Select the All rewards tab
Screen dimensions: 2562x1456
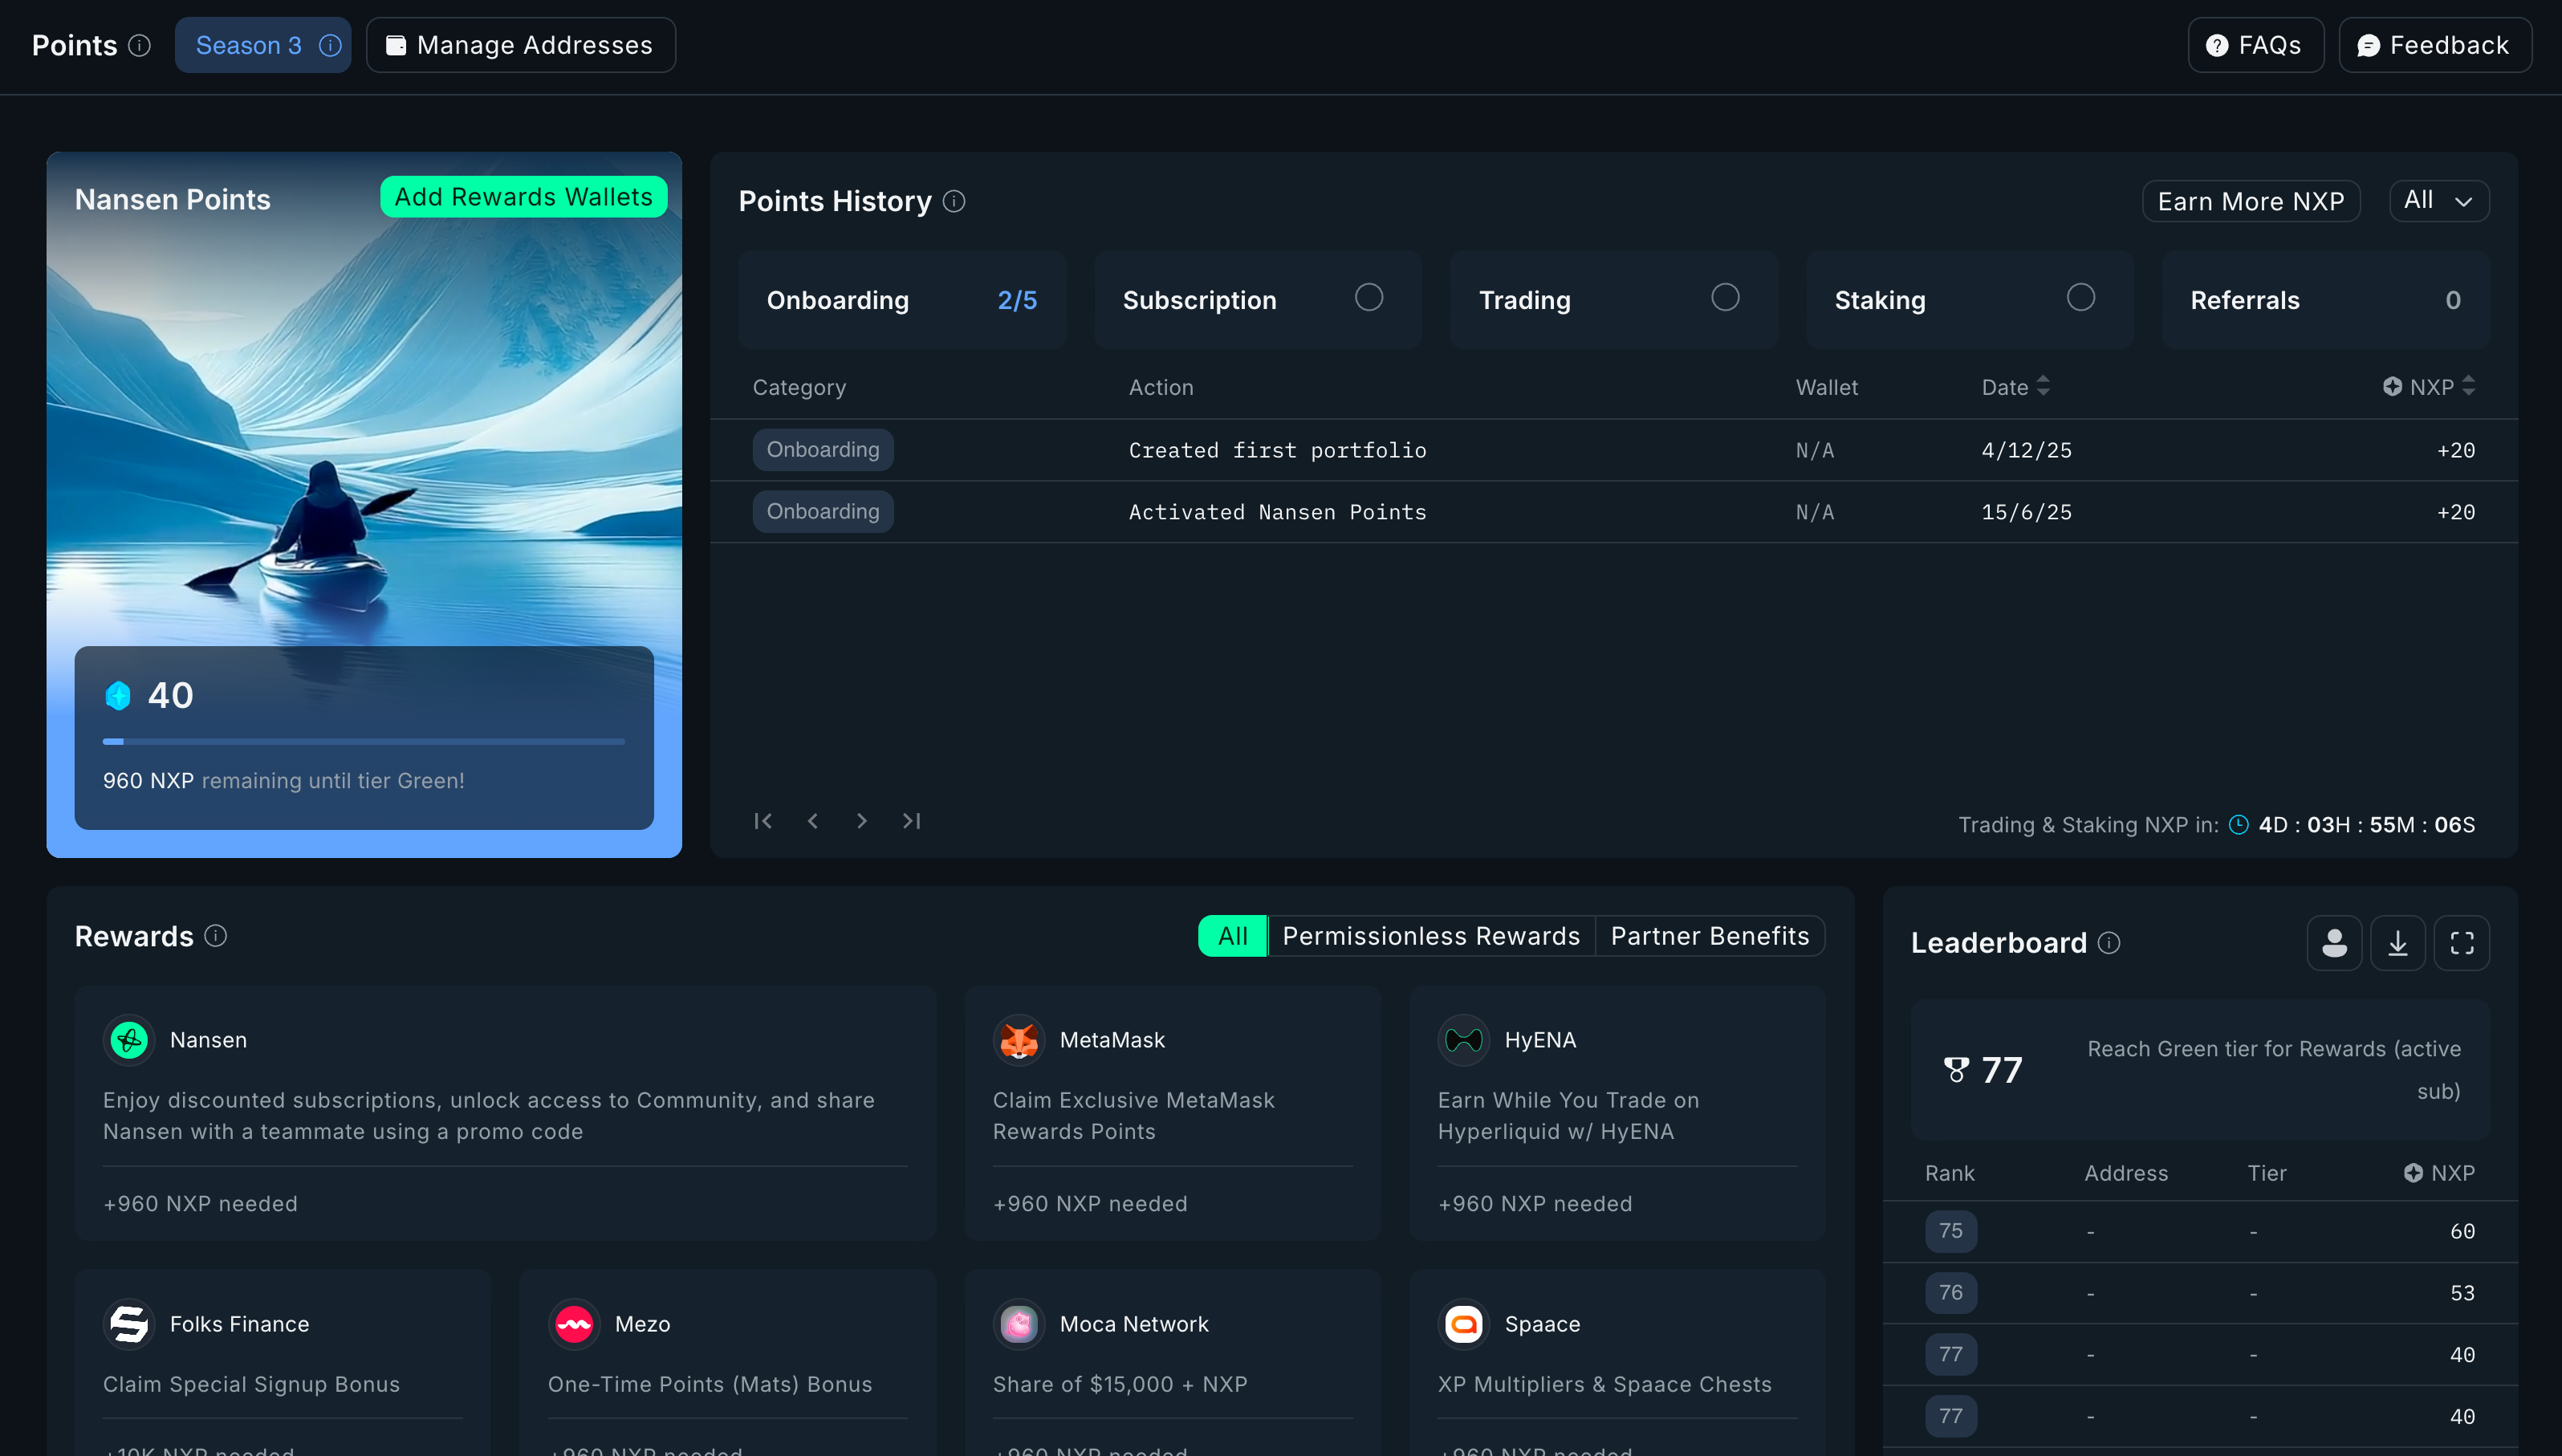pyautogui.click(x=1232, y=935)
